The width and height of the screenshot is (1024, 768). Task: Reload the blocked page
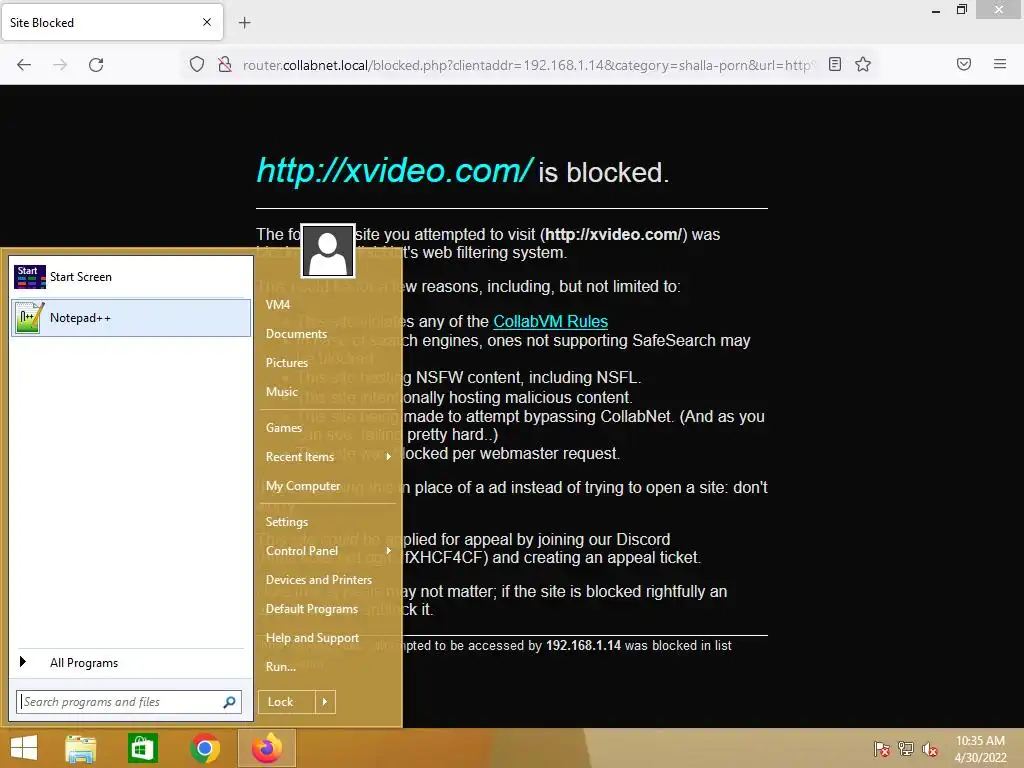pyautogui.click(x=96, y=65)
